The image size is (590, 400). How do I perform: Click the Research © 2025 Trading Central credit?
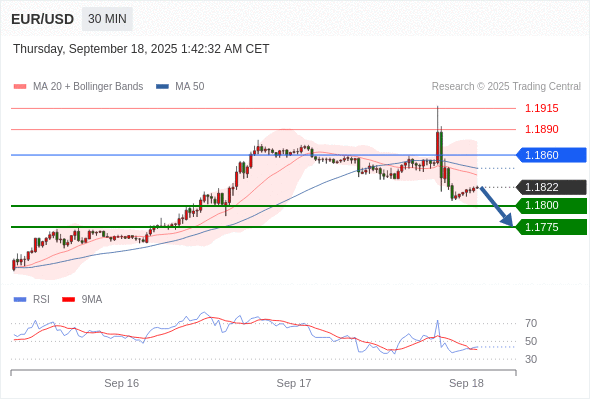click(x=506, y=87)
